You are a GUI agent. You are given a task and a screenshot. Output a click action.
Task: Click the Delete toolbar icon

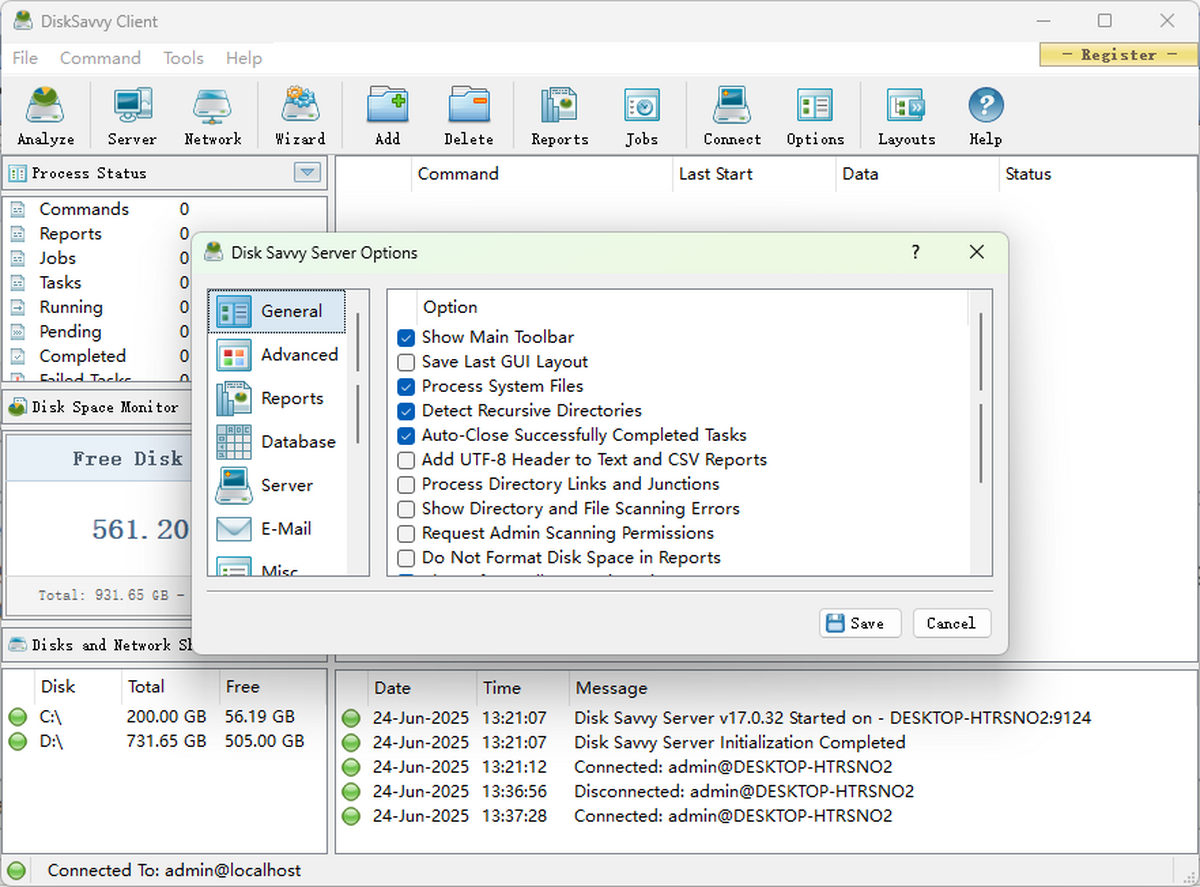coord(468,113)
